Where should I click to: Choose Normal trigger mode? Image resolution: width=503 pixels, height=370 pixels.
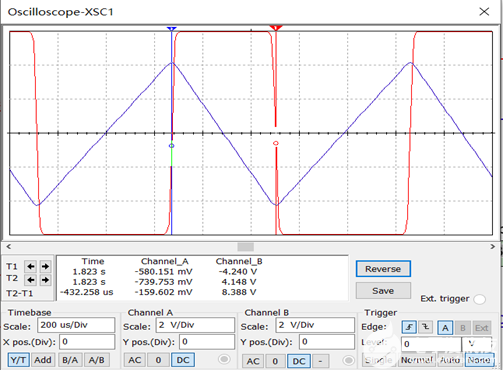[416, 360]
